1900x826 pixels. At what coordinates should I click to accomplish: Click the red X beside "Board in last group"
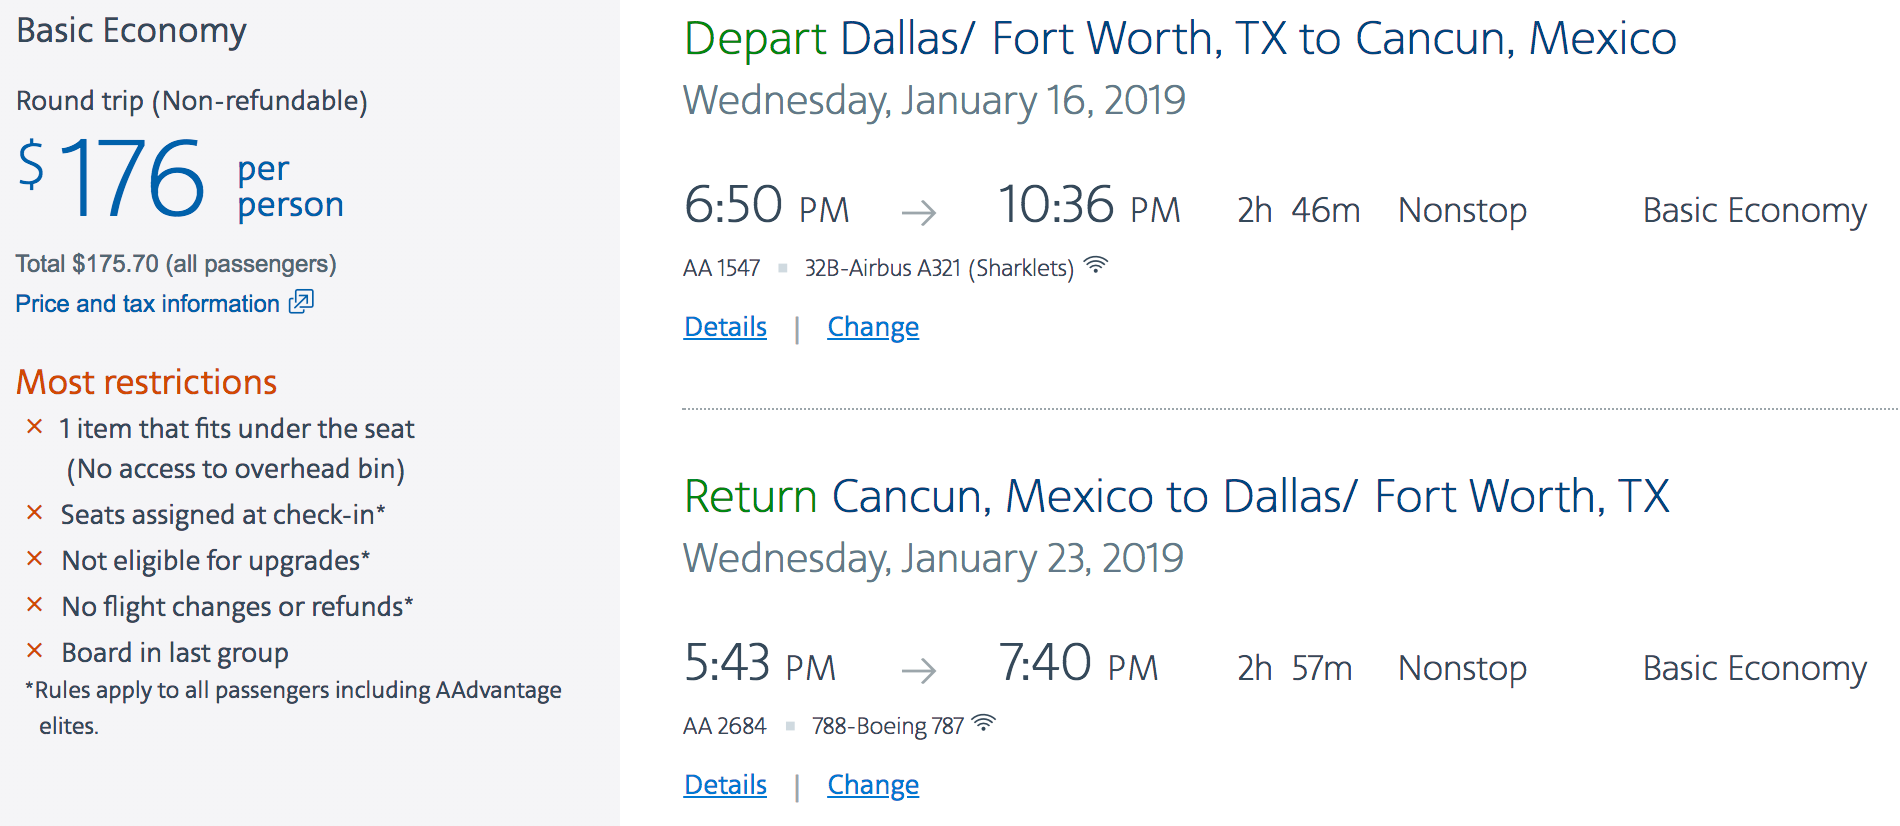pyautogui.click(x=35, y=651)
